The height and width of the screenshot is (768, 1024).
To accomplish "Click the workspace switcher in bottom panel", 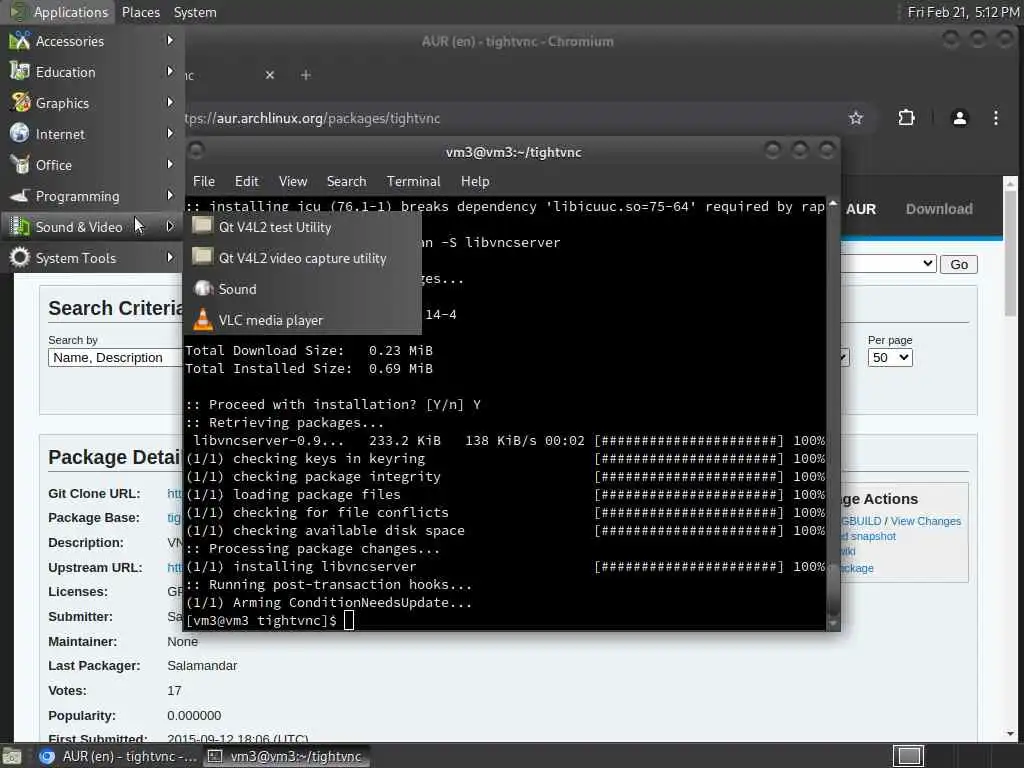I will click(x=908, y=756).
